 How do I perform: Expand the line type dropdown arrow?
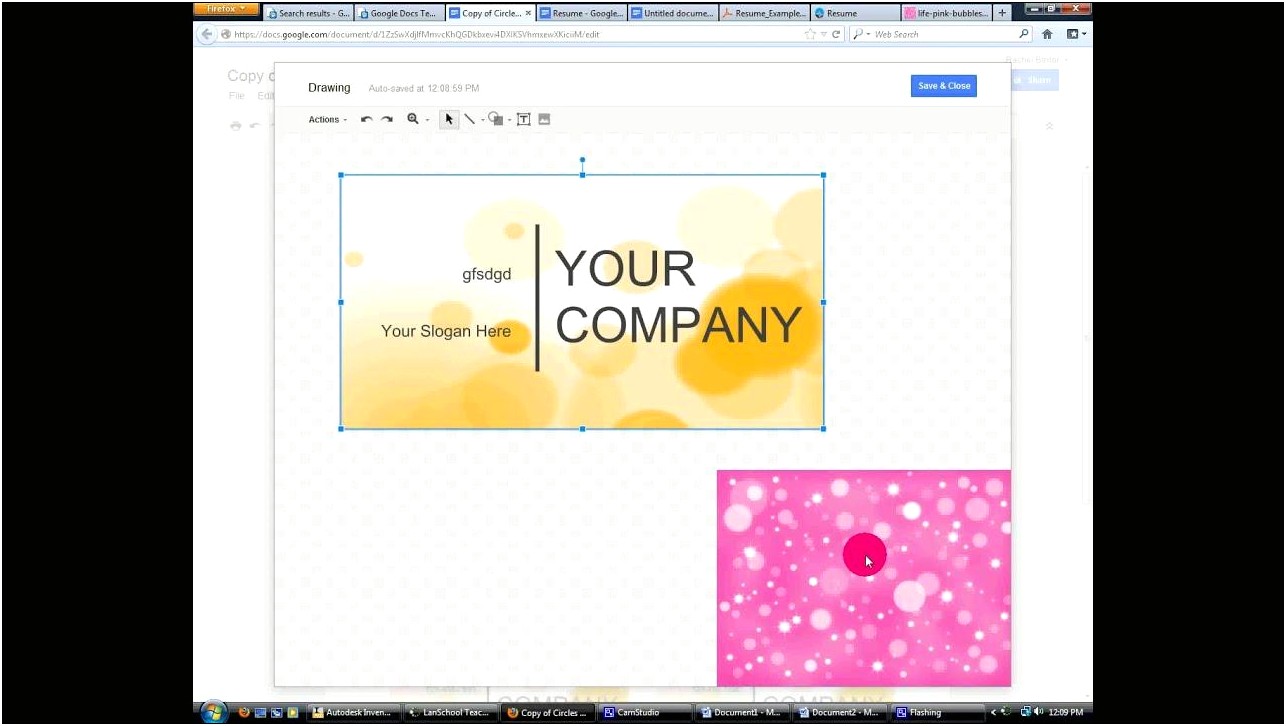coord(482,120)
